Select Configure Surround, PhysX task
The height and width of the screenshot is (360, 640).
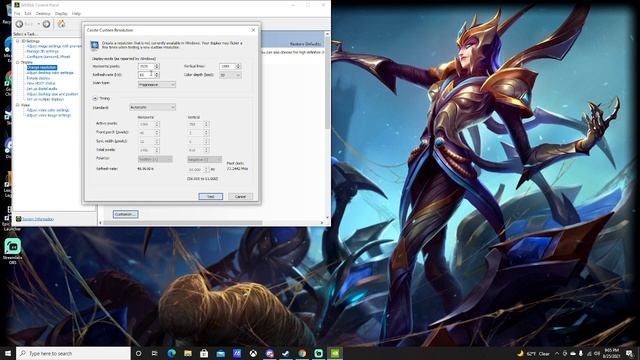[48, 57]
